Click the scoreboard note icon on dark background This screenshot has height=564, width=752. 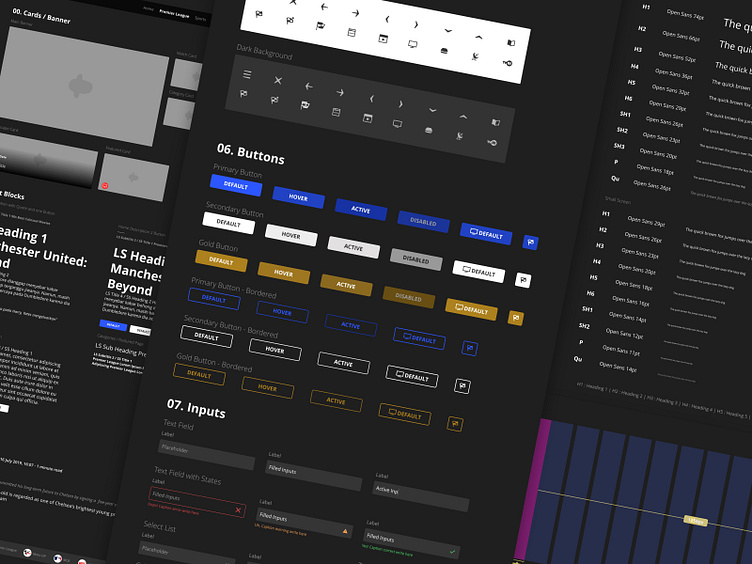pos(336,112)
